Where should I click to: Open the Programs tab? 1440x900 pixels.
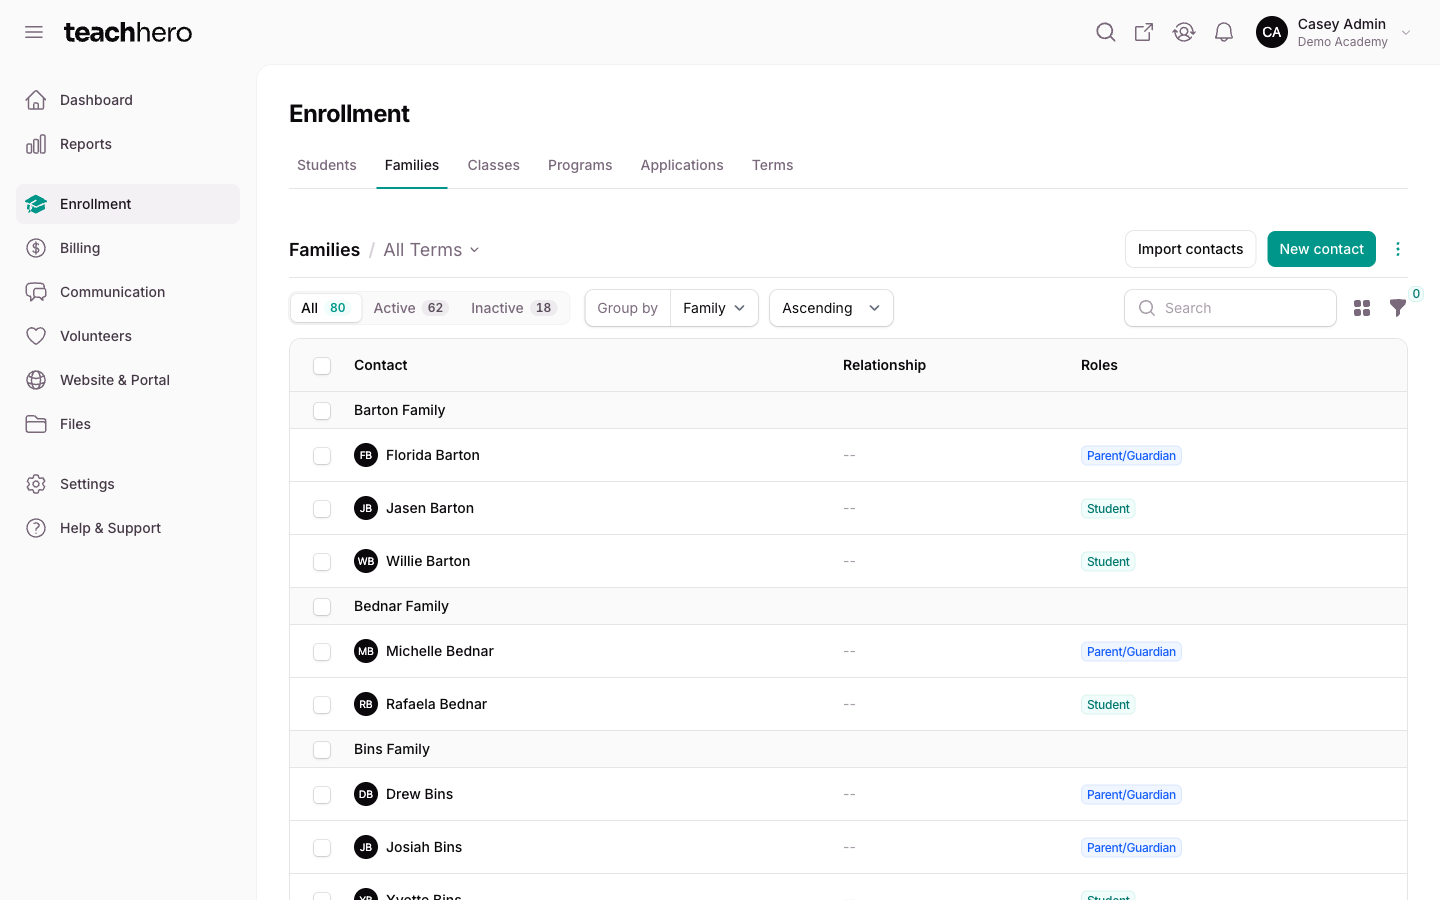click(580, 165)
